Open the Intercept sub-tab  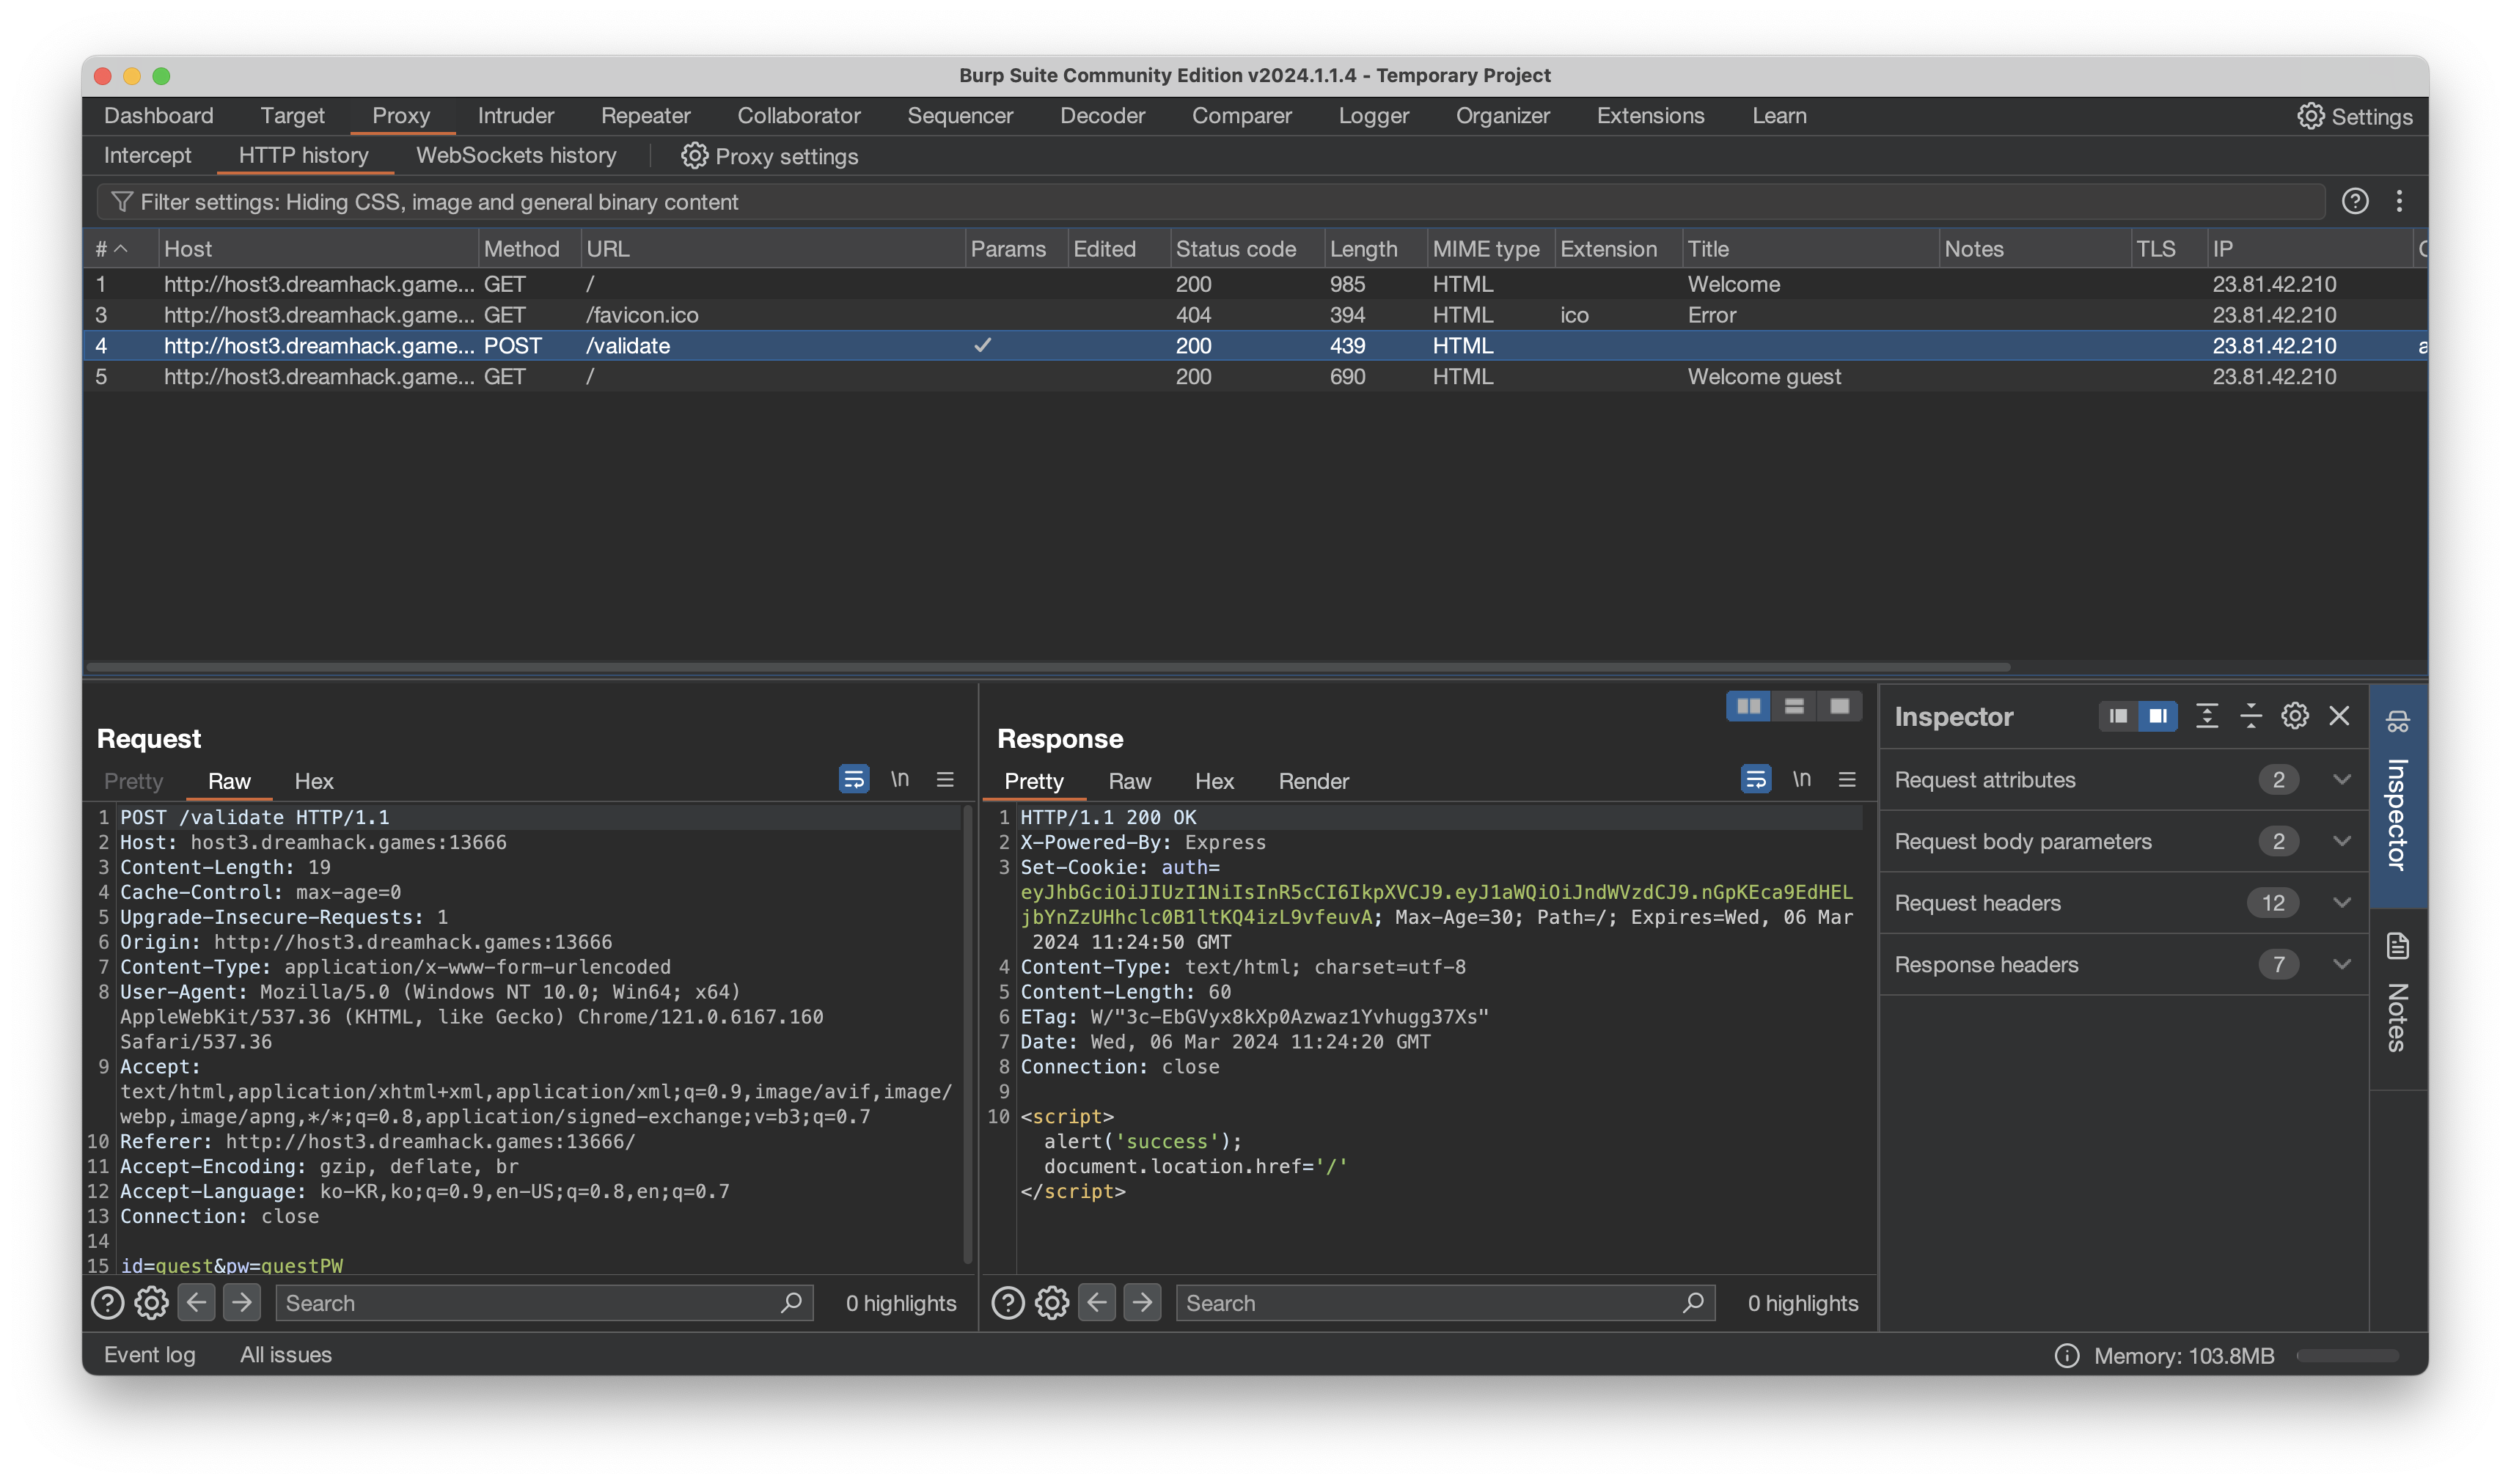point(147,156)
